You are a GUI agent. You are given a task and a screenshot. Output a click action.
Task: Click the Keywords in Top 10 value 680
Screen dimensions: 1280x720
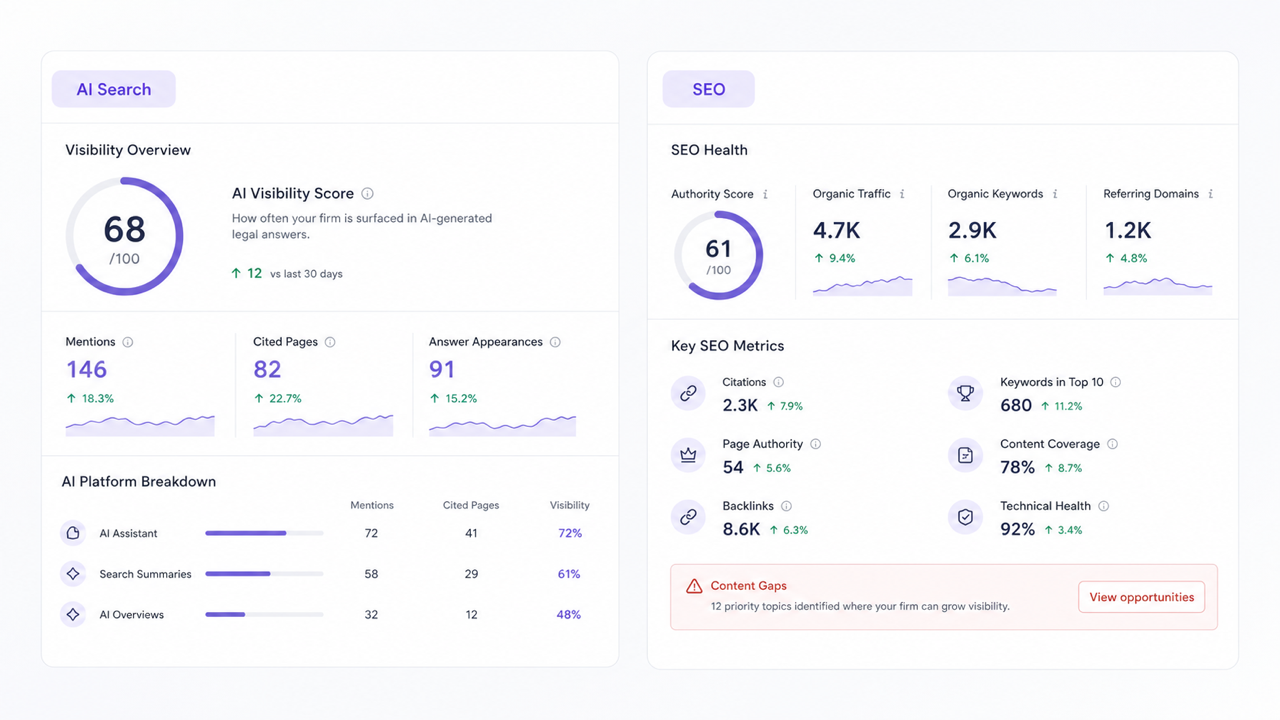[x=1016, y=405]
